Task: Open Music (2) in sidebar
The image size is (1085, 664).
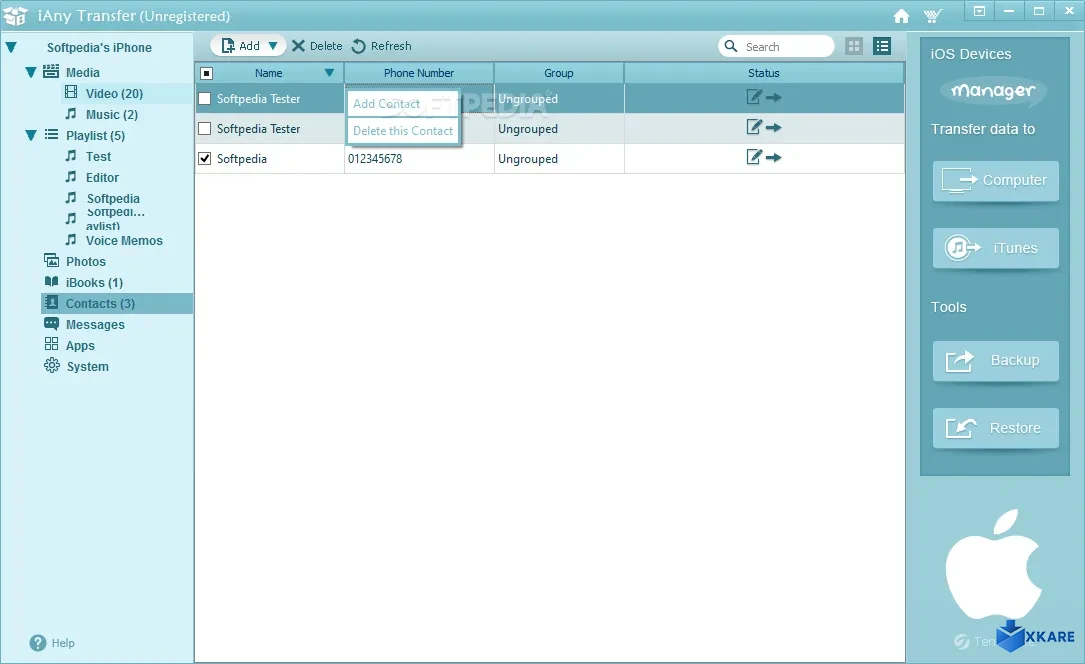Action: pos(111,115)
